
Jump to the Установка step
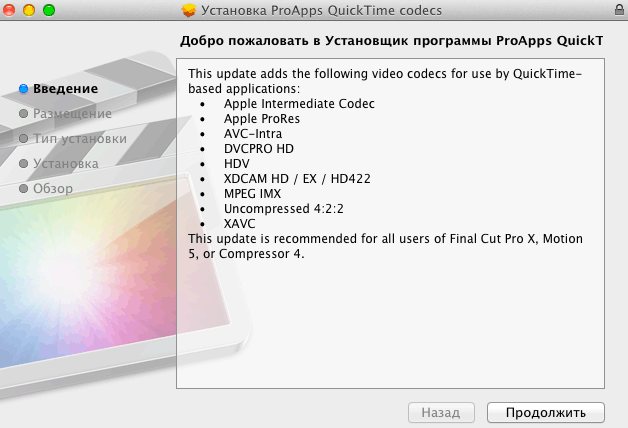[x=65, y=163]
